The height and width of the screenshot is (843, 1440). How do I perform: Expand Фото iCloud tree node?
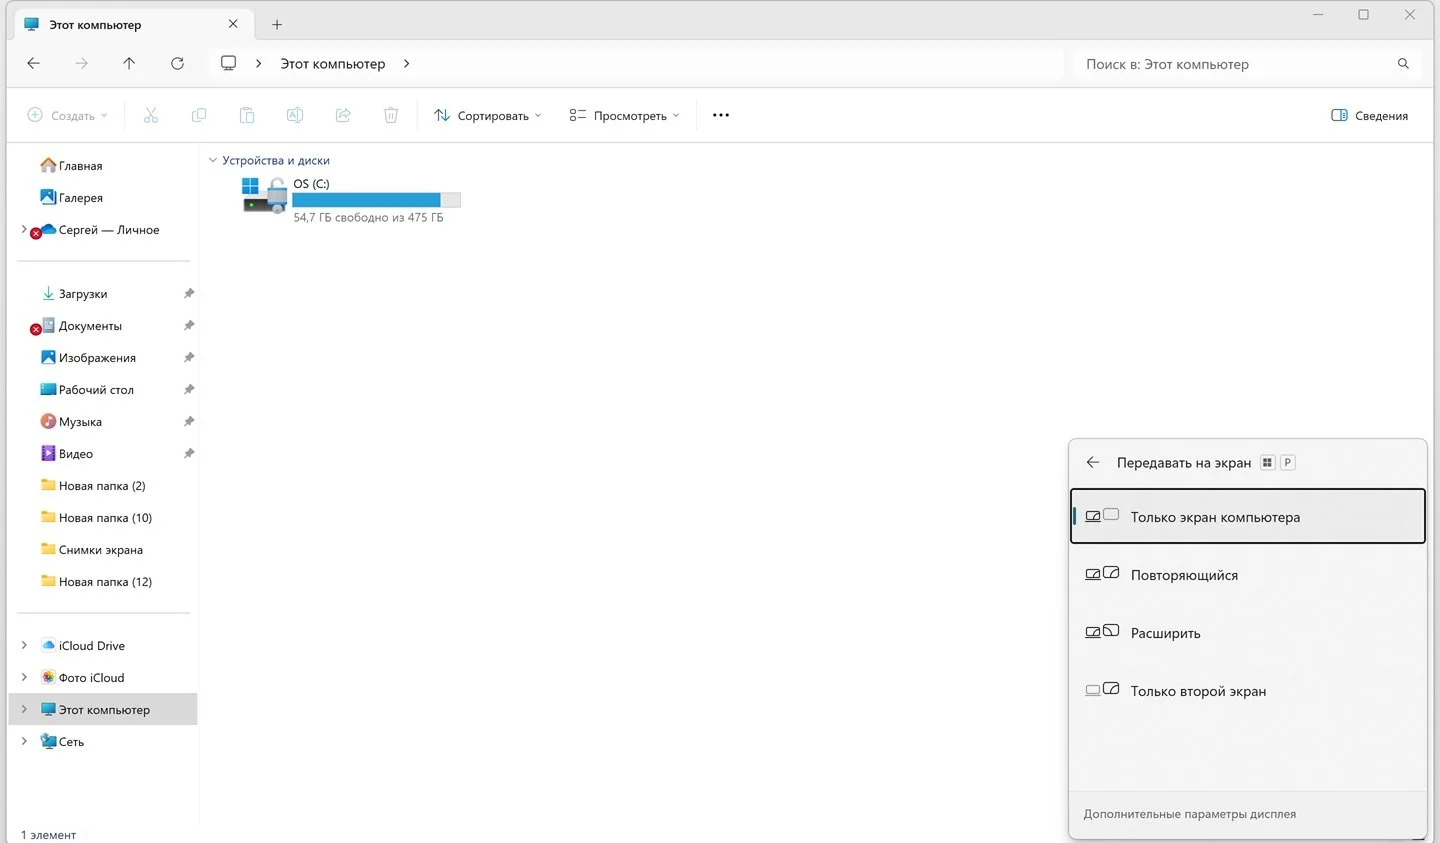point(24,677)
